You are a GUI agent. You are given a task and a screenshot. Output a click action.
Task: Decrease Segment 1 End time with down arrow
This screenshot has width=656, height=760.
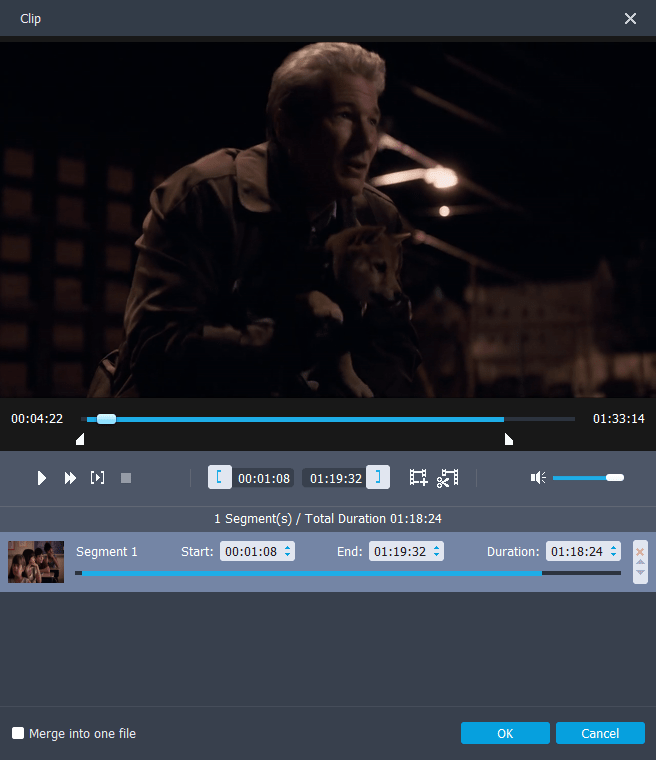tap(436, 555)
